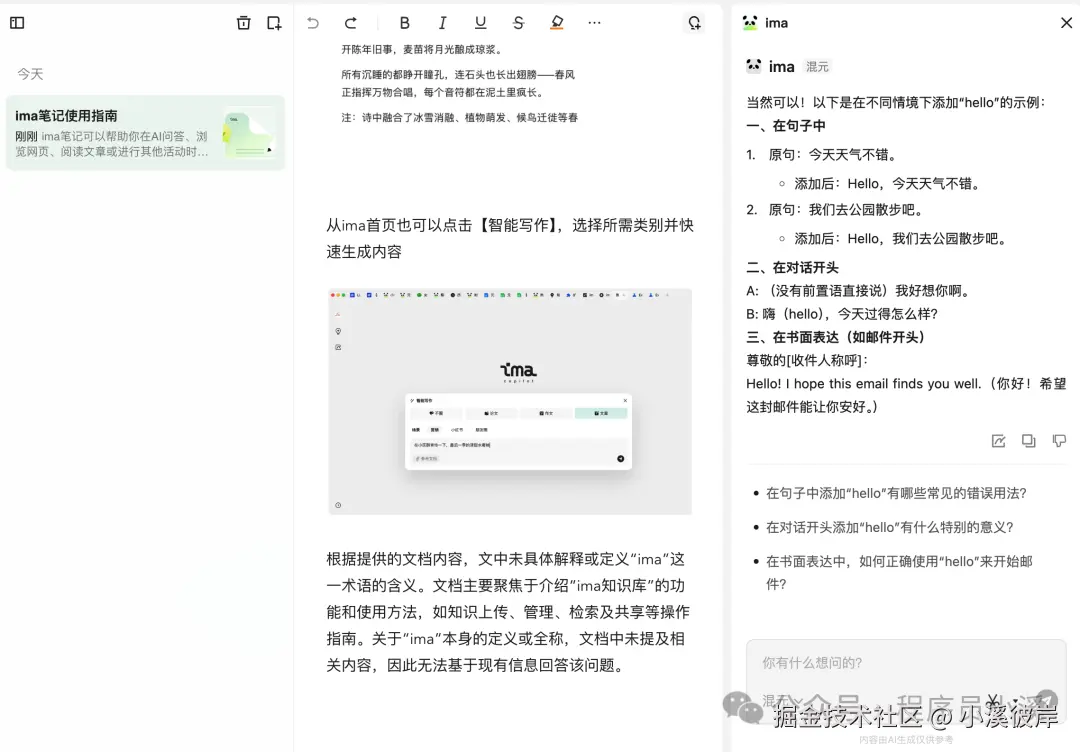This screenshot has height=752, width=1080.
Task: Click text 添加后：Hello，我们去公园散步吧。
Action: pos(902,239)
